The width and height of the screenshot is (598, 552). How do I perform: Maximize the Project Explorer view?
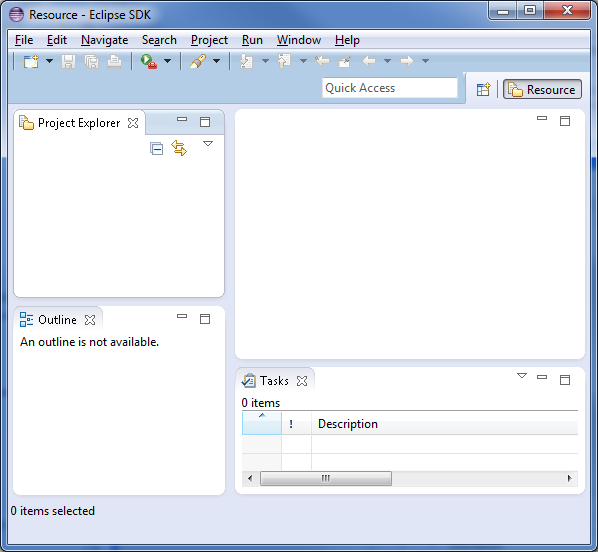(205, 122)
